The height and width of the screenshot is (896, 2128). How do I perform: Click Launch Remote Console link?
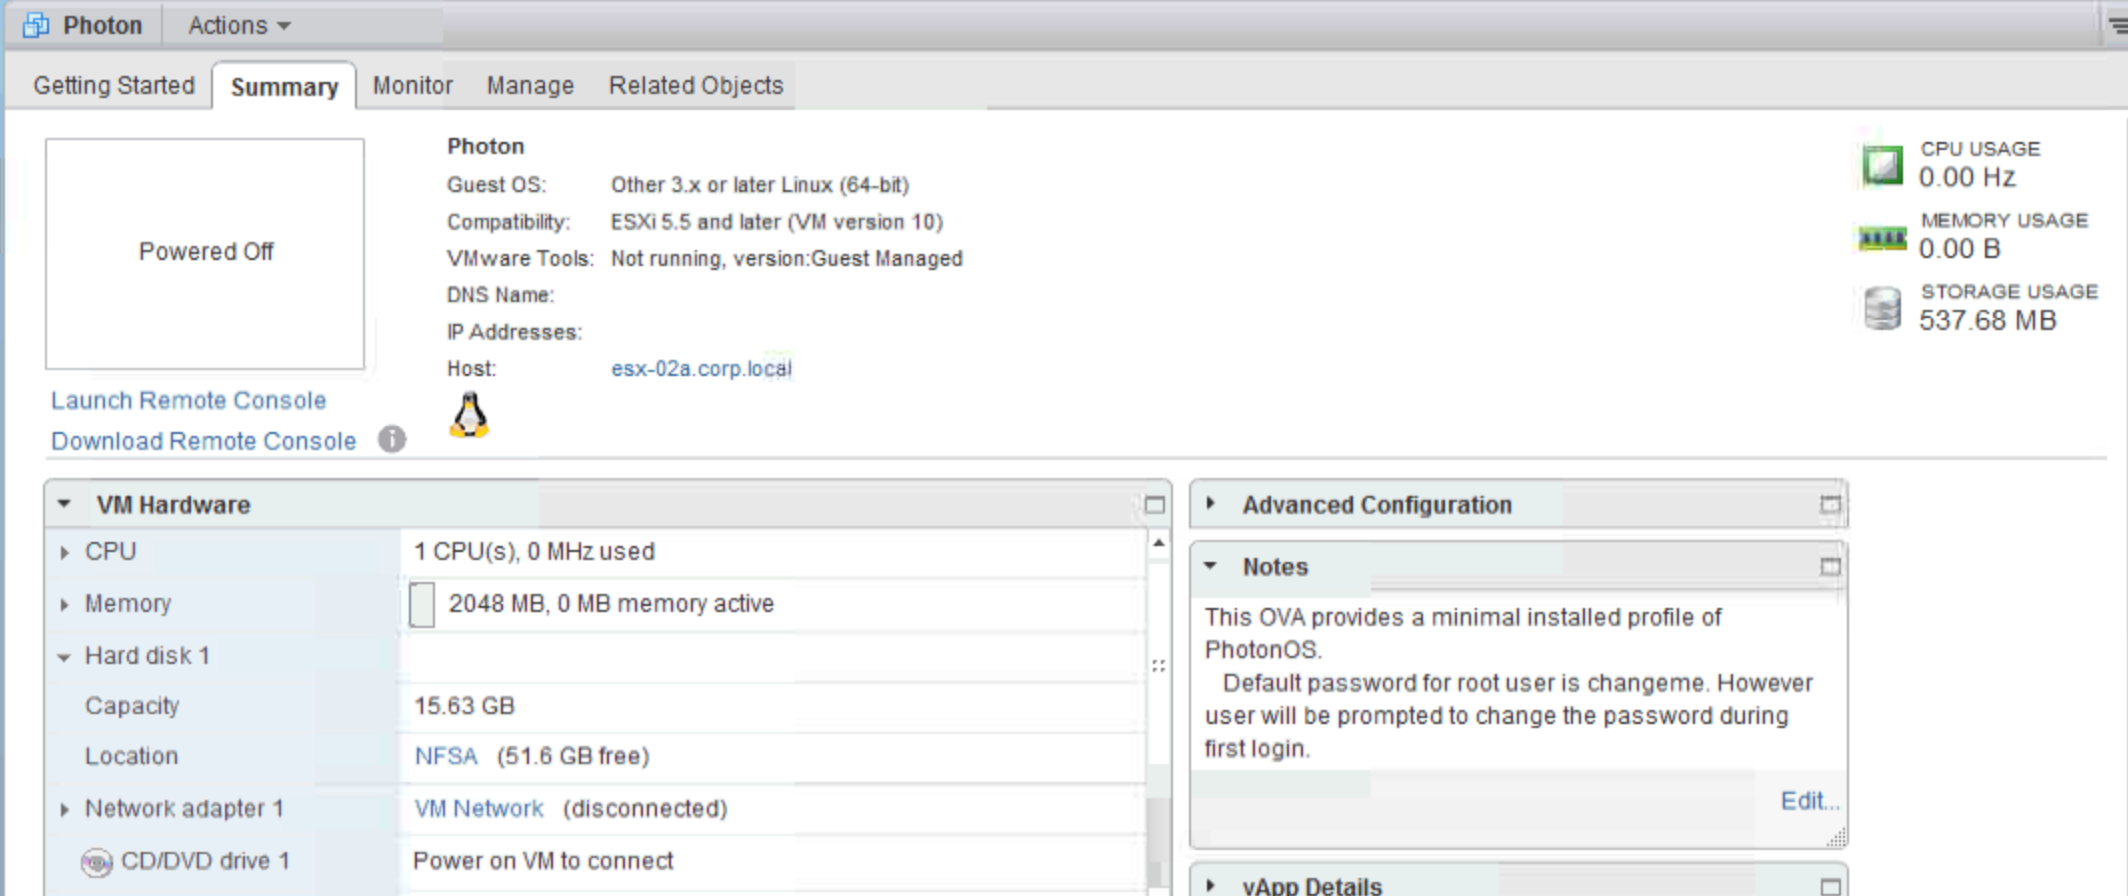(x=188, y=400)
